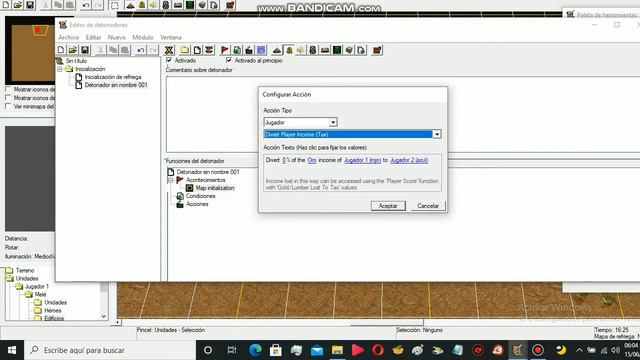Image resolution: width=640 pixels, height=360 pixels.
Task: Add a new condition toolbar icon
Action: click(237, 50)
